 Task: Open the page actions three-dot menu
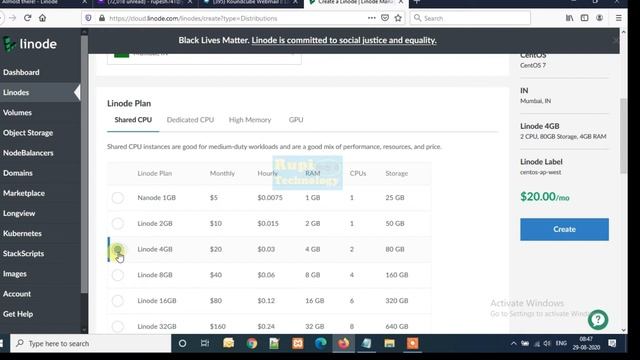point(371,18)
